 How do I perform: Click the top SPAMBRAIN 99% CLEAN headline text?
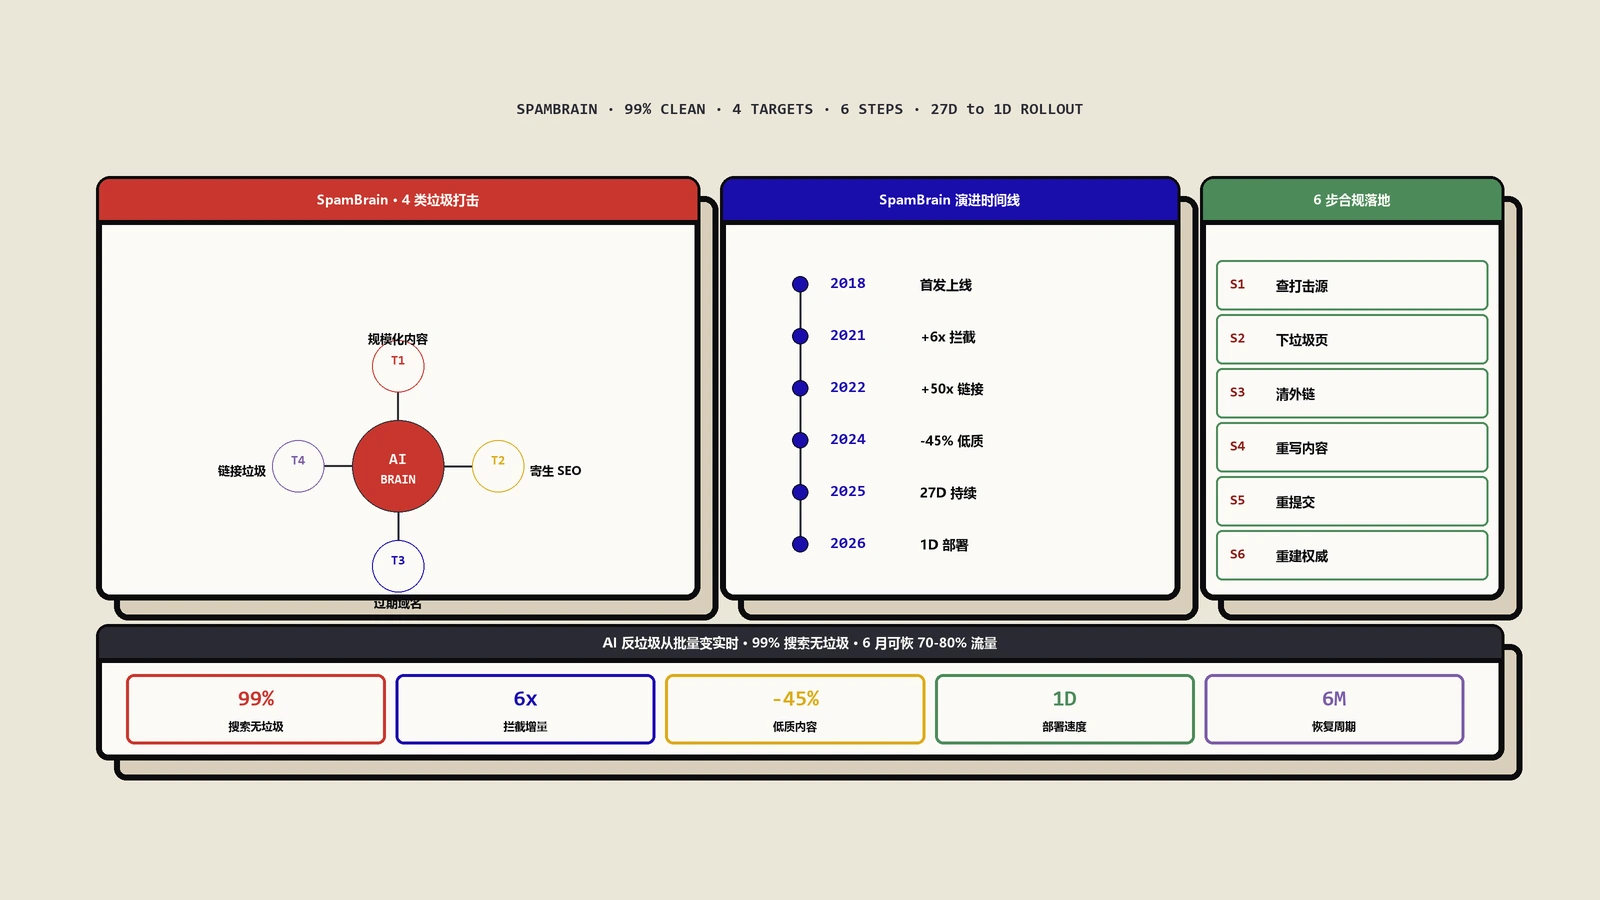tap(800, 109)
